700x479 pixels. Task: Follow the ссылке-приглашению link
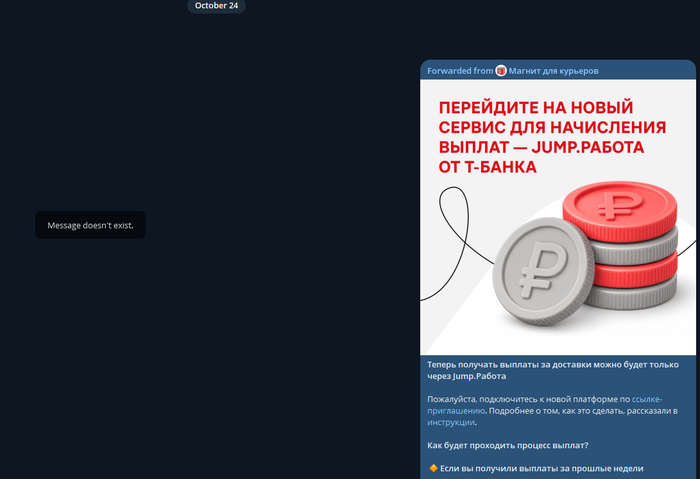[x=545, y=405]
